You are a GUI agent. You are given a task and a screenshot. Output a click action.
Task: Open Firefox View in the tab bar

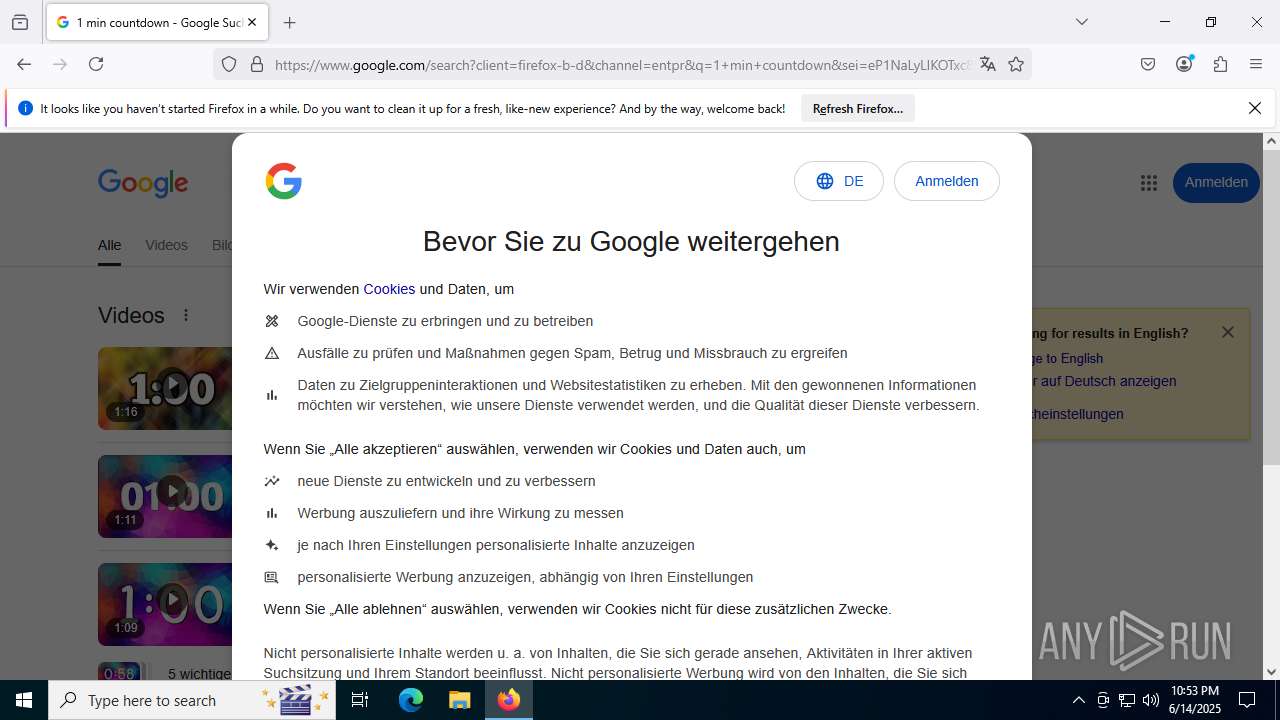(20, 22)
